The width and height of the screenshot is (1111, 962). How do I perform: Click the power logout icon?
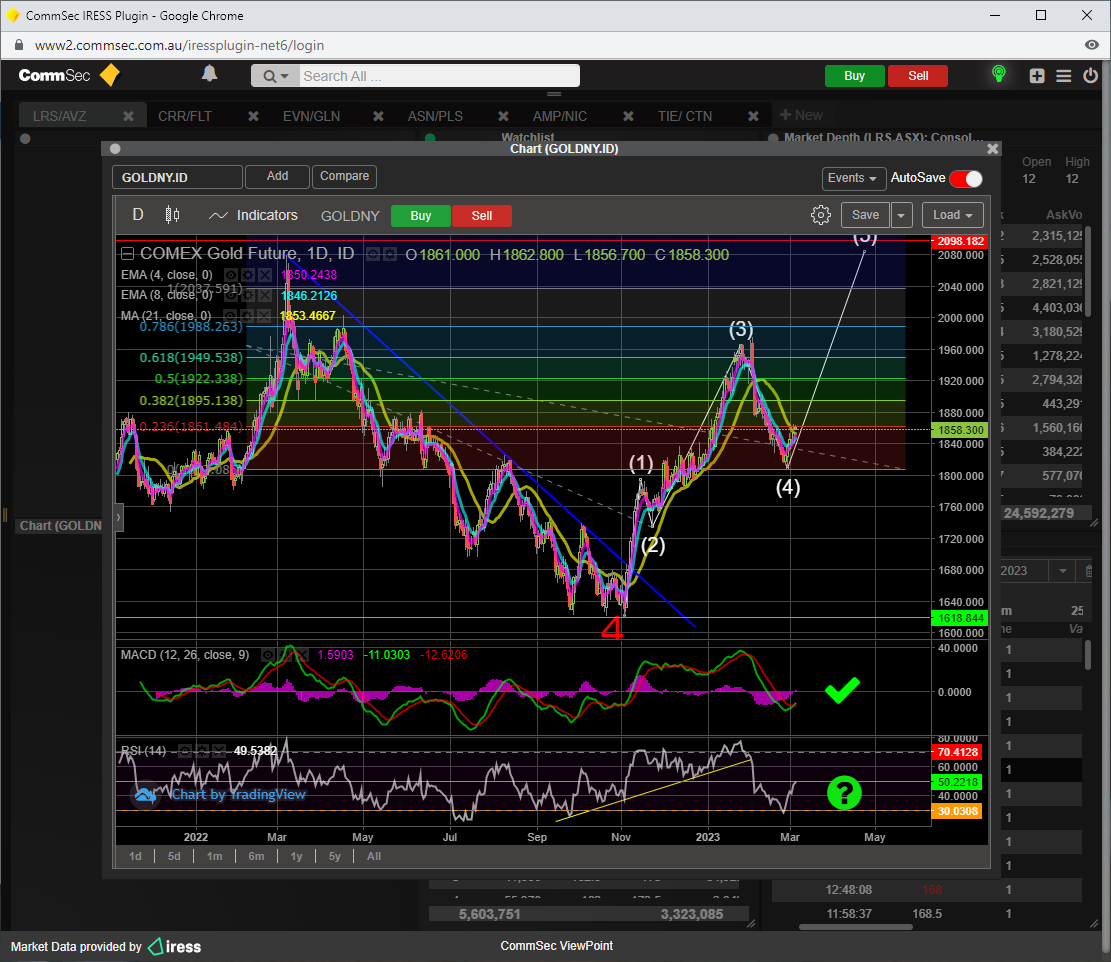tap(1090, 75)
